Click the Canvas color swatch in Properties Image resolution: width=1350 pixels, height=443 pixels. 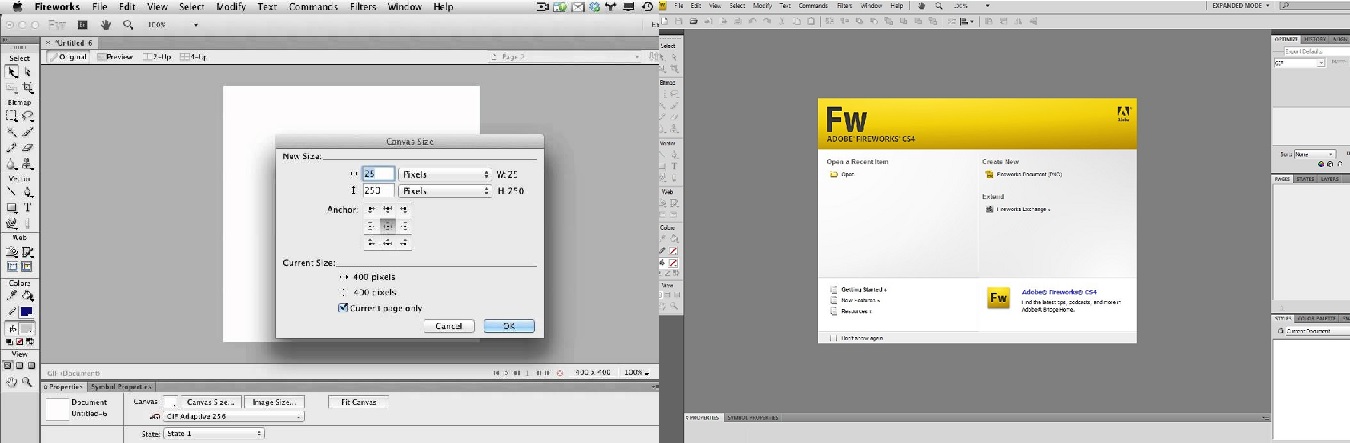[169, 402]
